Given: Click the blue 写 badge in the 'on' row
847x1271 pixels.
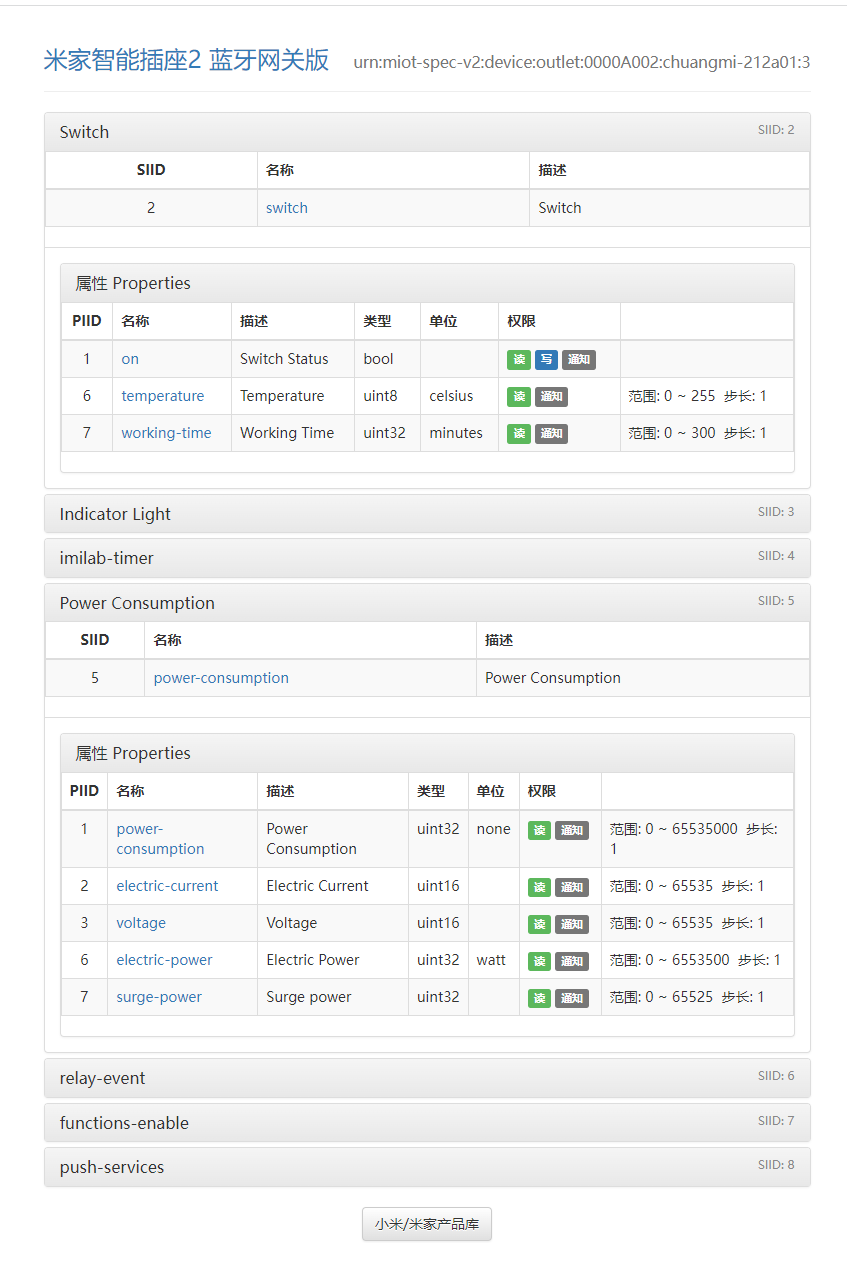Looking at the screenshot, I should [546, 360].
